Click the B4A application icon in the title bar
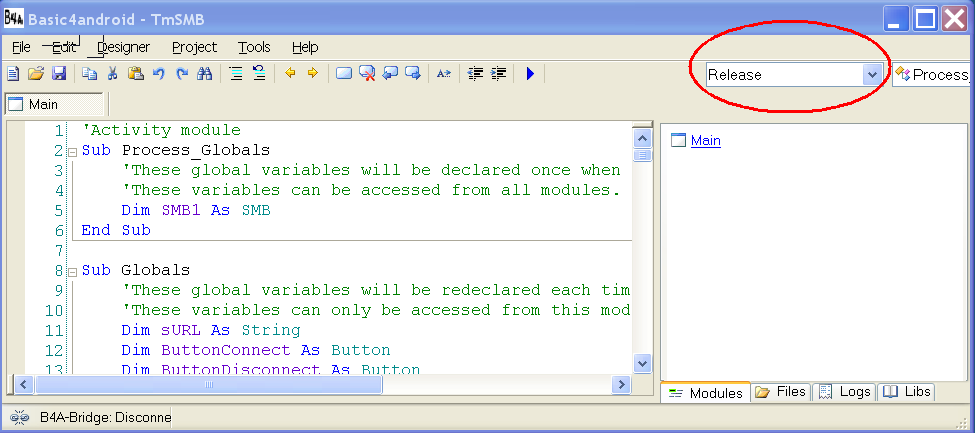Image resolution: width=975 pixels, height=433 pixels. [x=14, y=19]
